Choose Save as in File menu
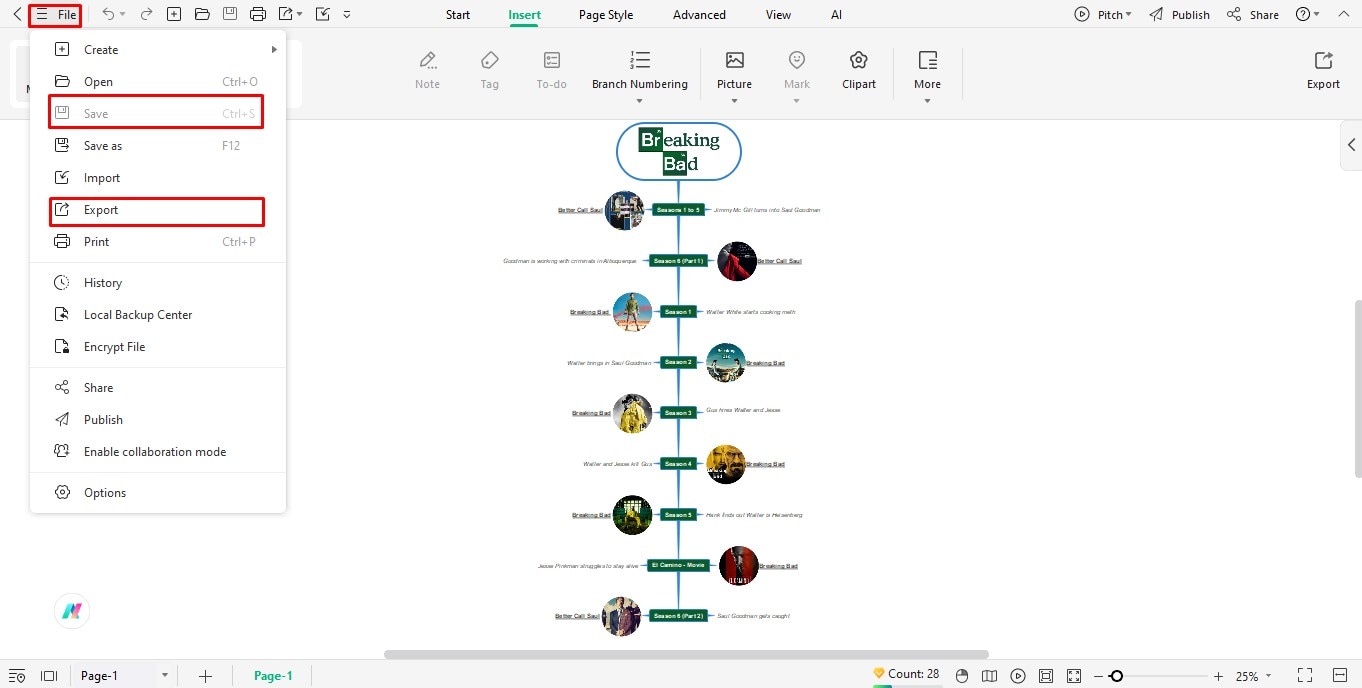The height and width of the screenshot is (688, 1362). point(158,146)
